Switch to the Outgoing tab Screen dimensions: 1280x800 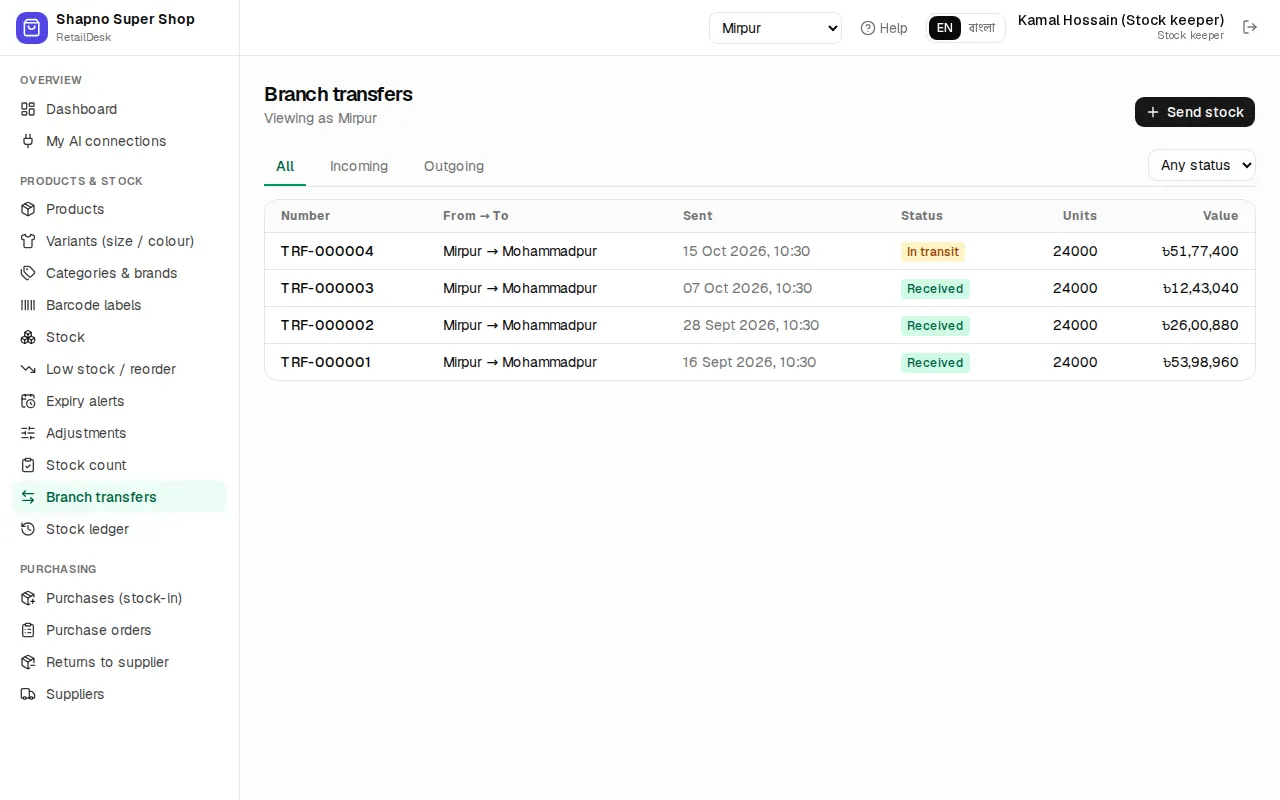(x=454, y=166)
